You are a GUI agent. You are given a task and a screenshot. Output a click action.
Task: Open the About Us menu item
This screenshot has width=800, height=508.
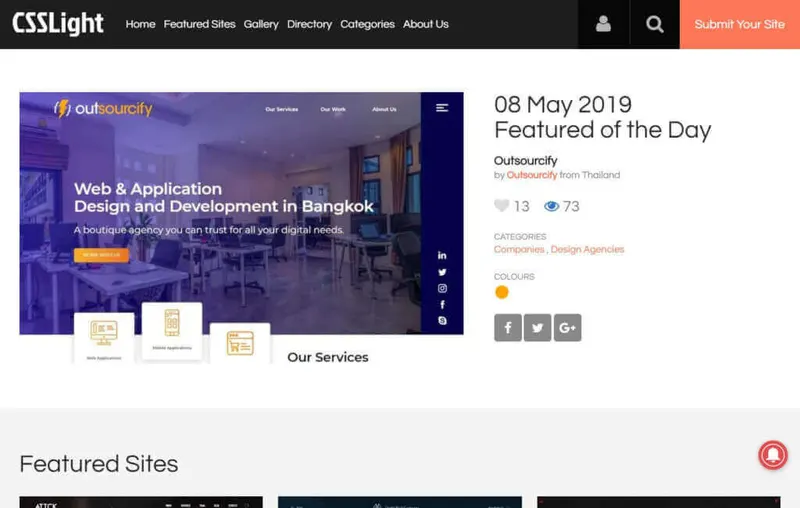(426, 24)
